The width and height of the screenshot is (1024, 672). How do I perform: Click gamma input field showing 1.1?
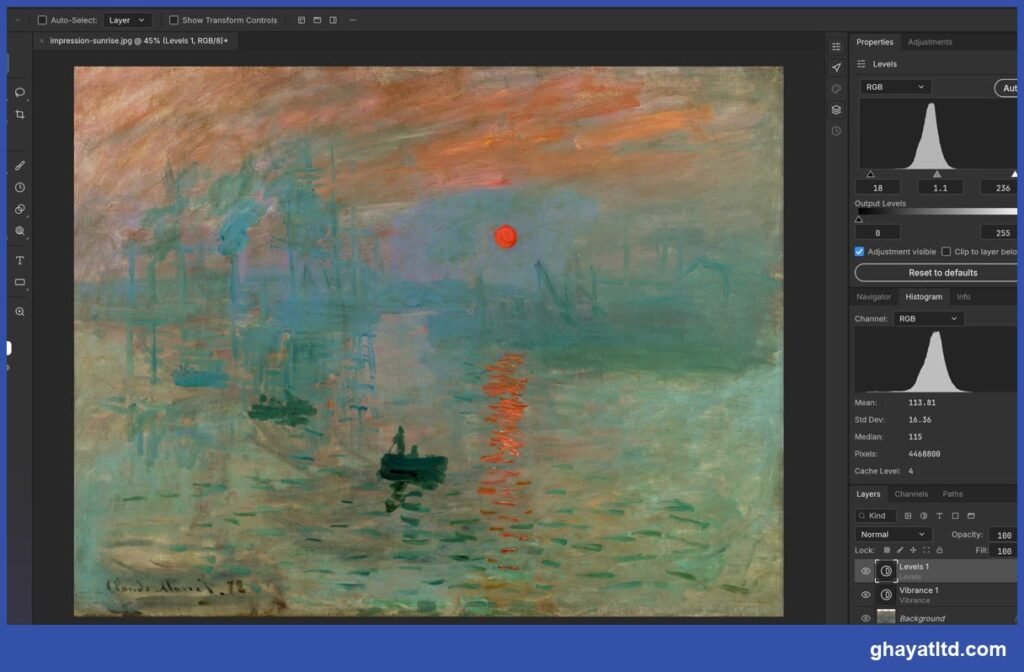(940, 187)
